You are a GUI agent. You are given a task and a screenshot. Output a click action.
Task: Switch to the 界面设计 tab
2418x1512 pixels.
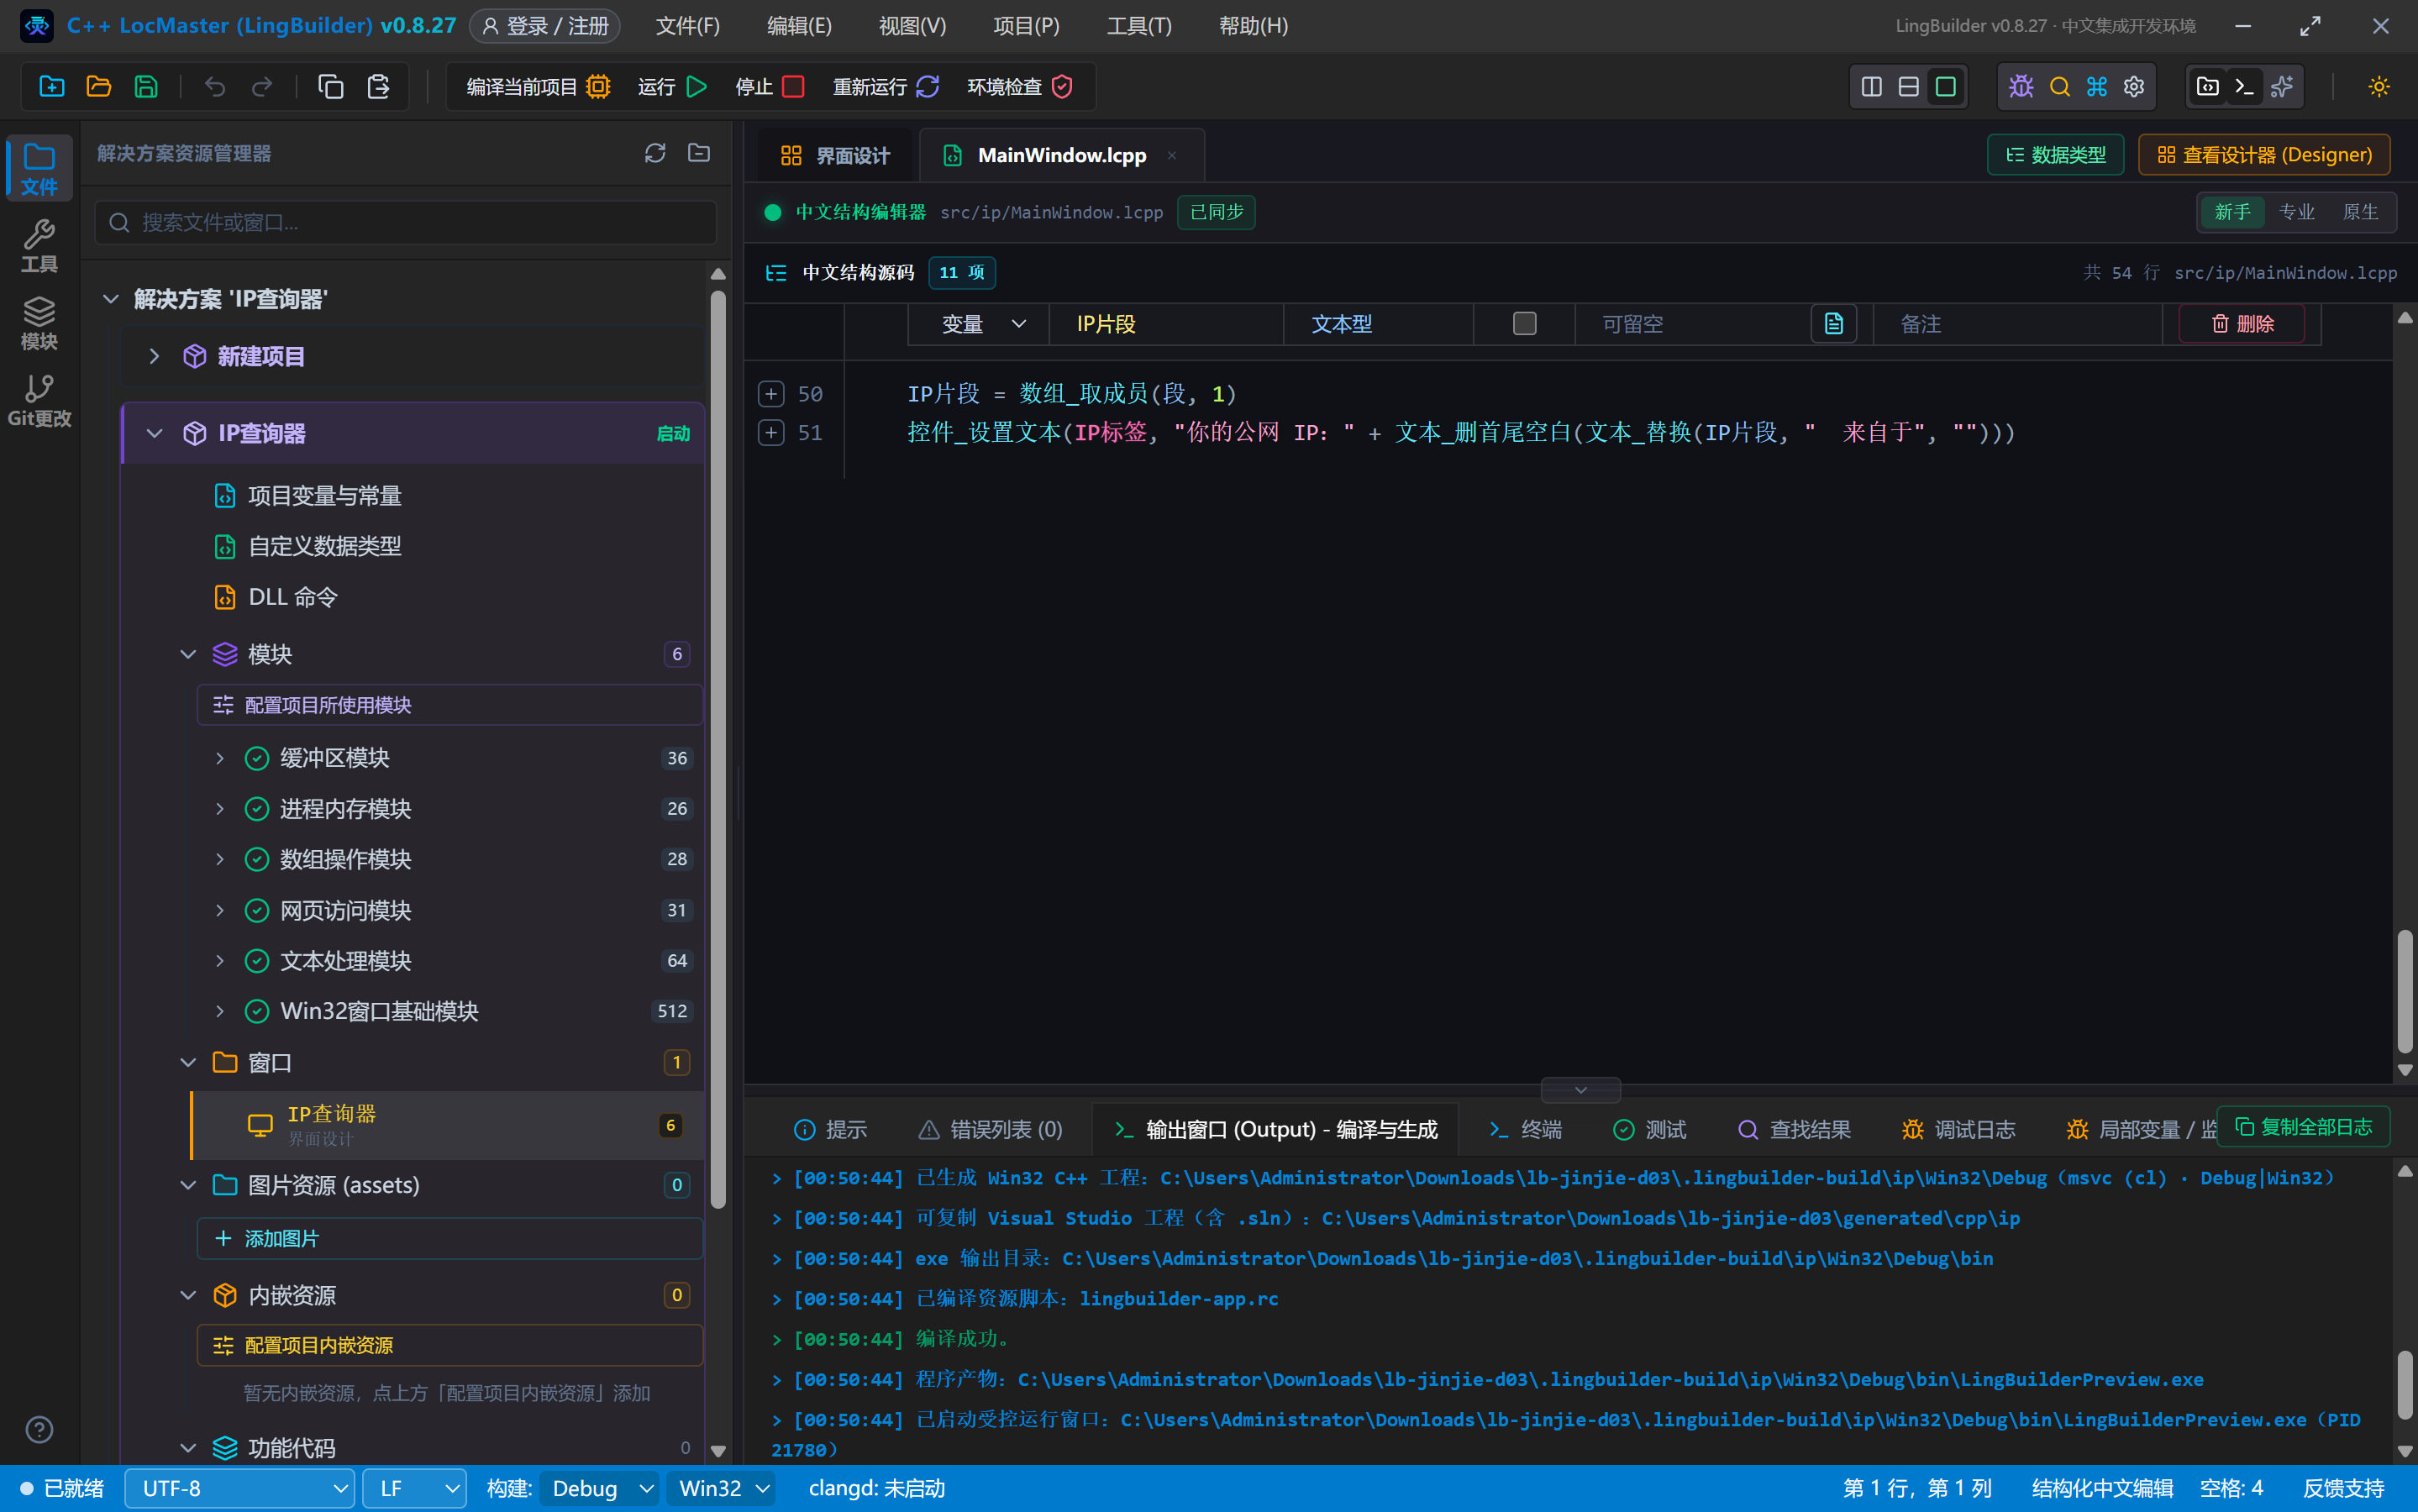point(835,156)
